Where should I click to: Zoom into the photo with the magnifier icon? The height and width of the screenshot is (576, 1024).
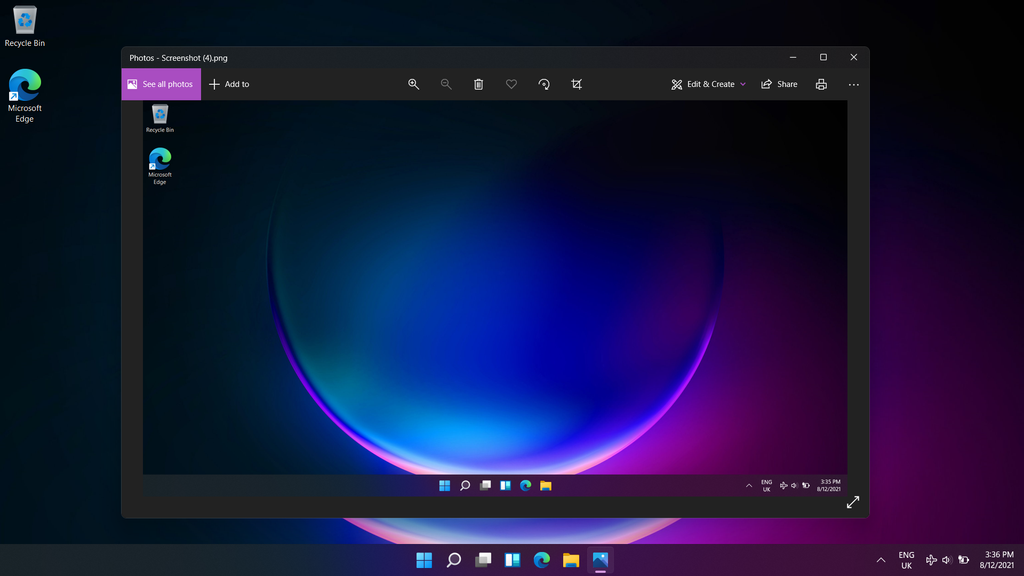tap(413, 84)
